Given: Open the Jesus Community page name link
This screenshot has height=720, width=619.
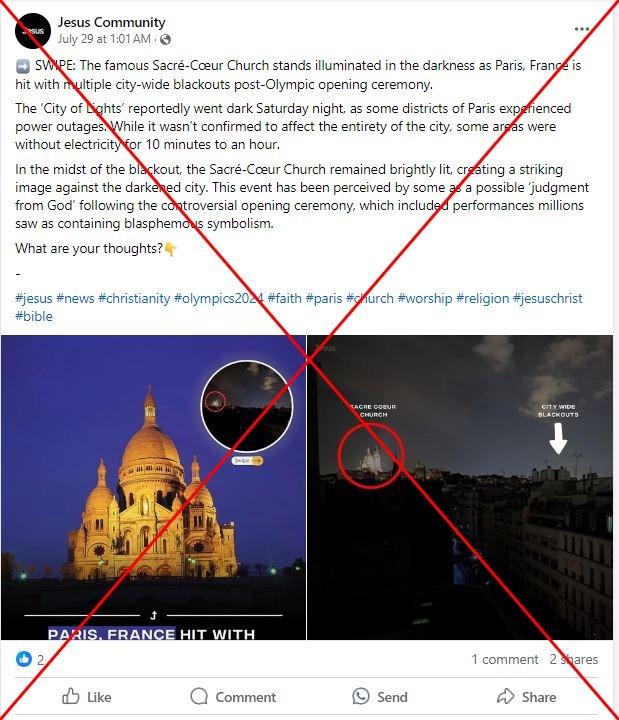Looking at the screenshot, I should [x=112, y=22].
